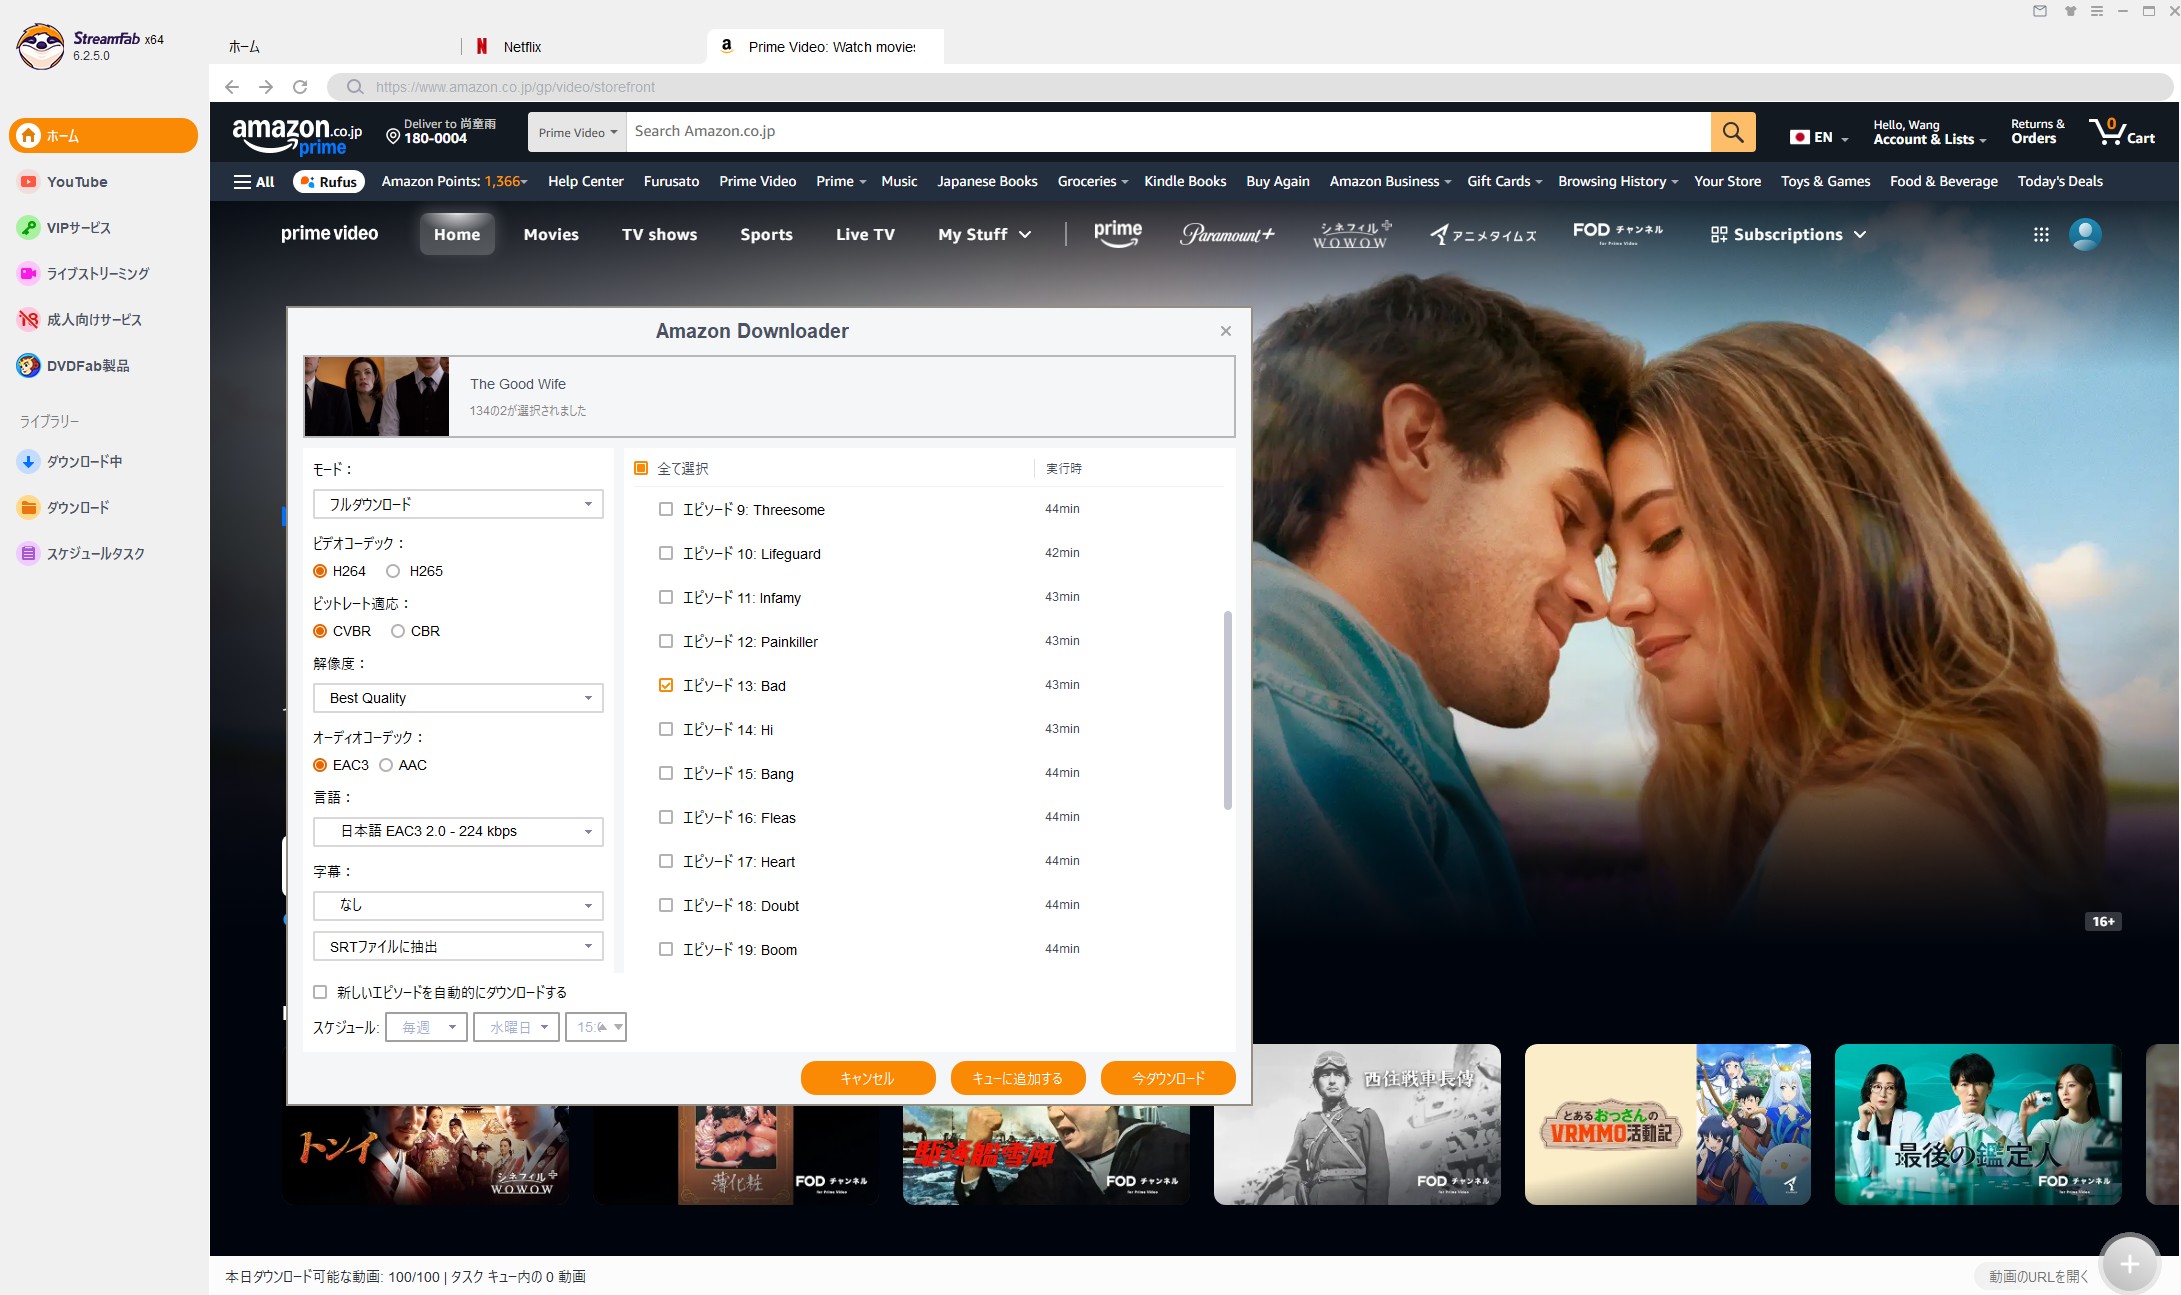Open the SRTファイルに抽出 dropdown
This screenshot has height=1295, width=2181.
pyautogui.click(x=458, y=946)
